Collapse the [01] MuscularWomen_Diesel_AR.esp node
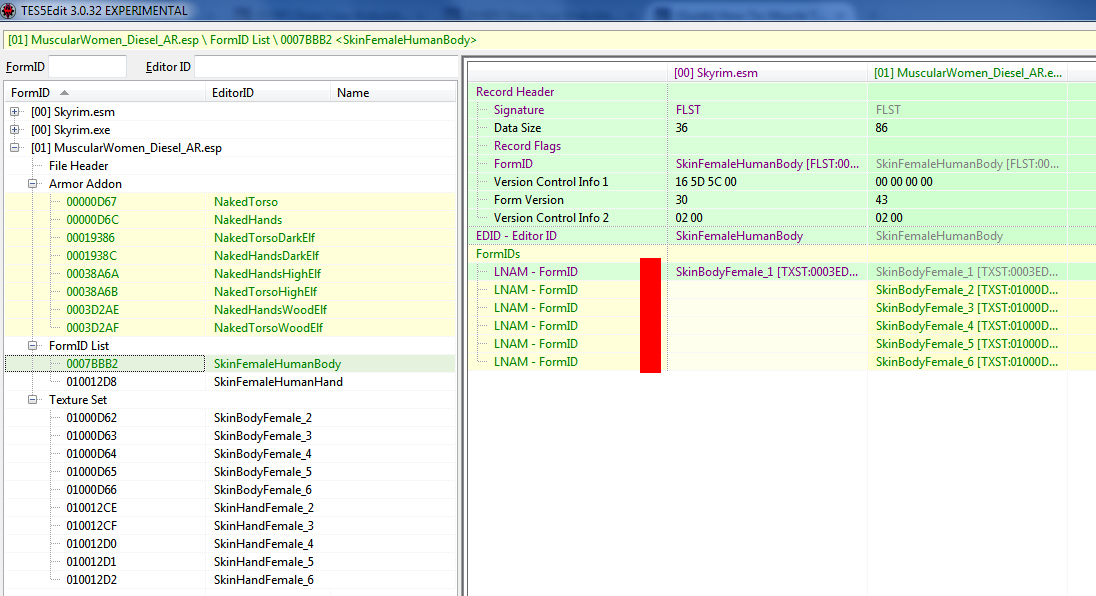This screenshot has width=1096, height=596. pyautogui.click(x=15, y=148)
